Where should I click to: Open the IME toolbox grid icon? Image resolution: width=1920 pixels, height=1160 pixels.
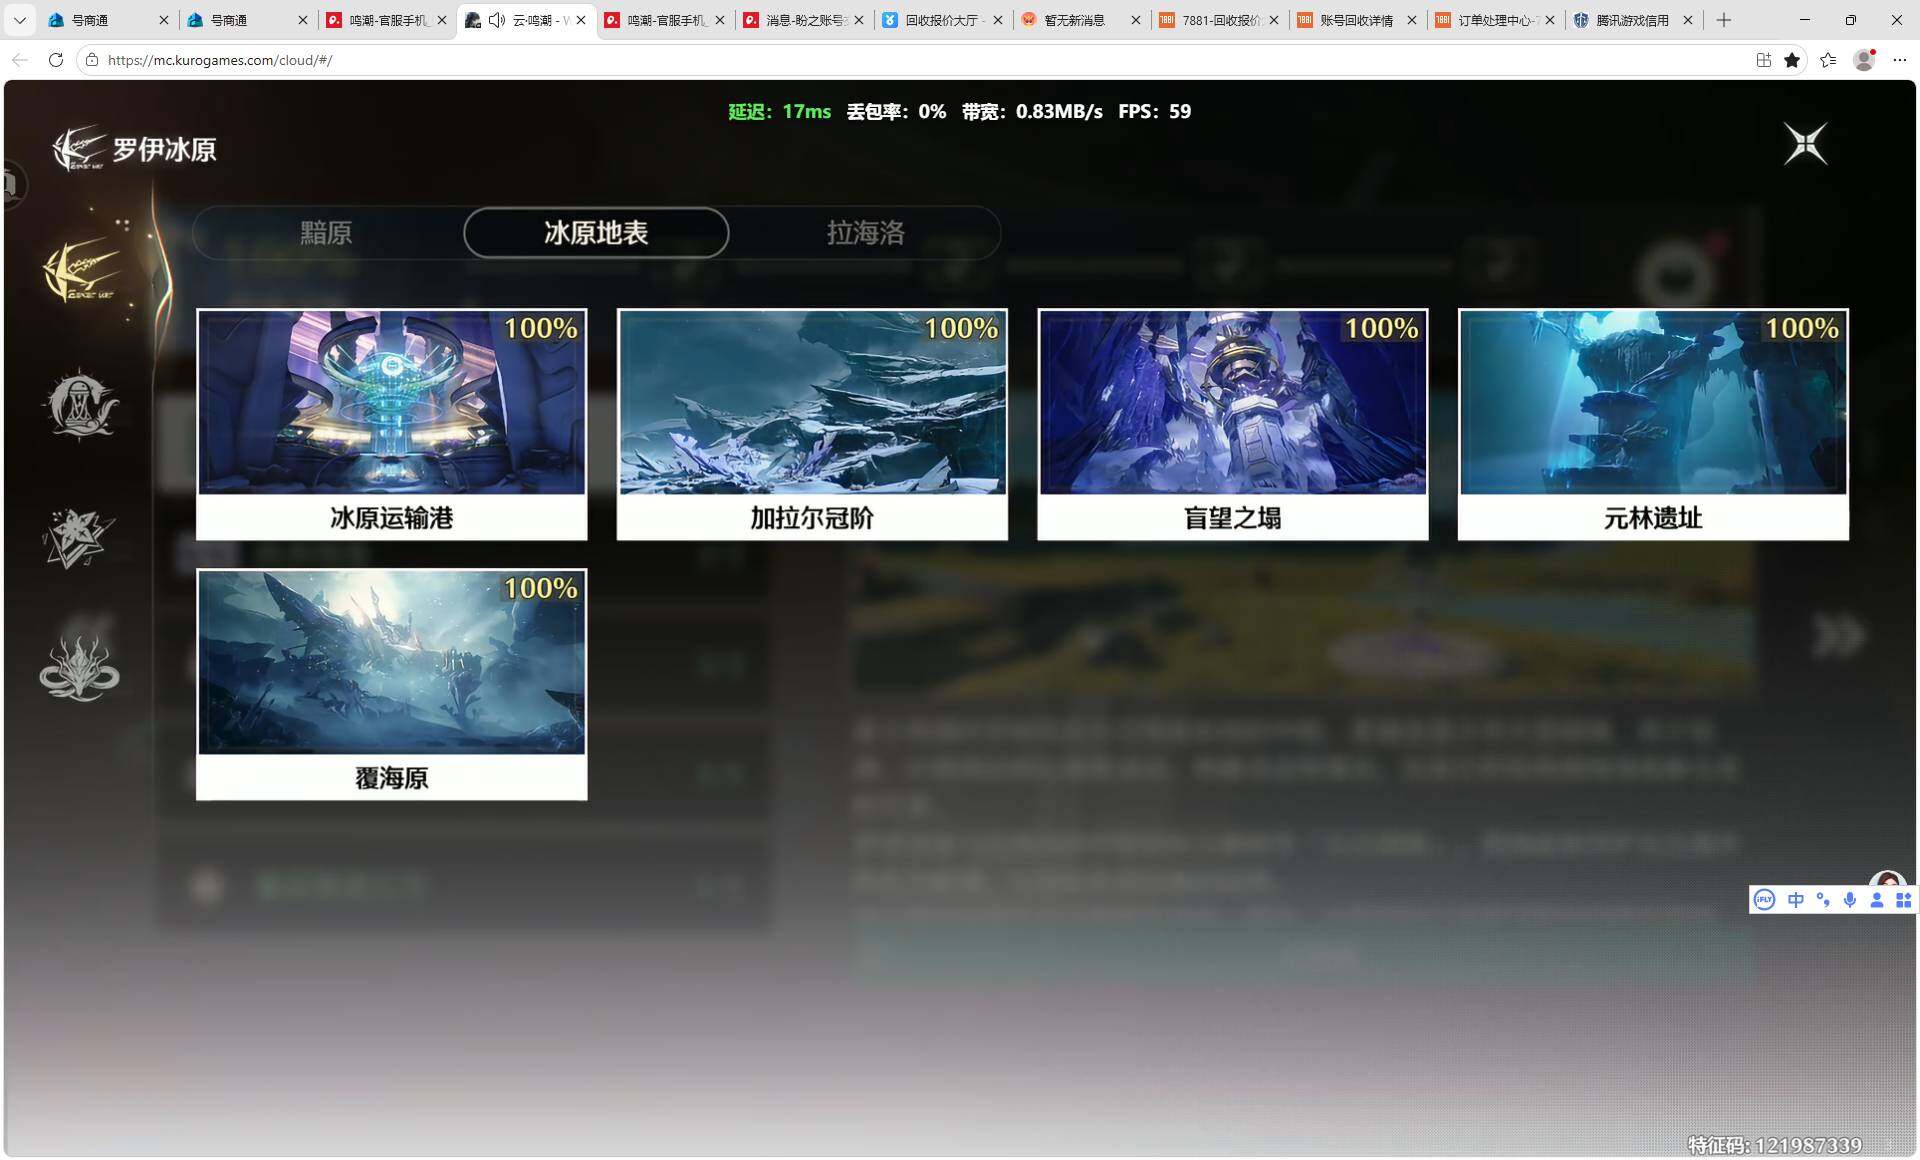click(x=1904, y=900)
